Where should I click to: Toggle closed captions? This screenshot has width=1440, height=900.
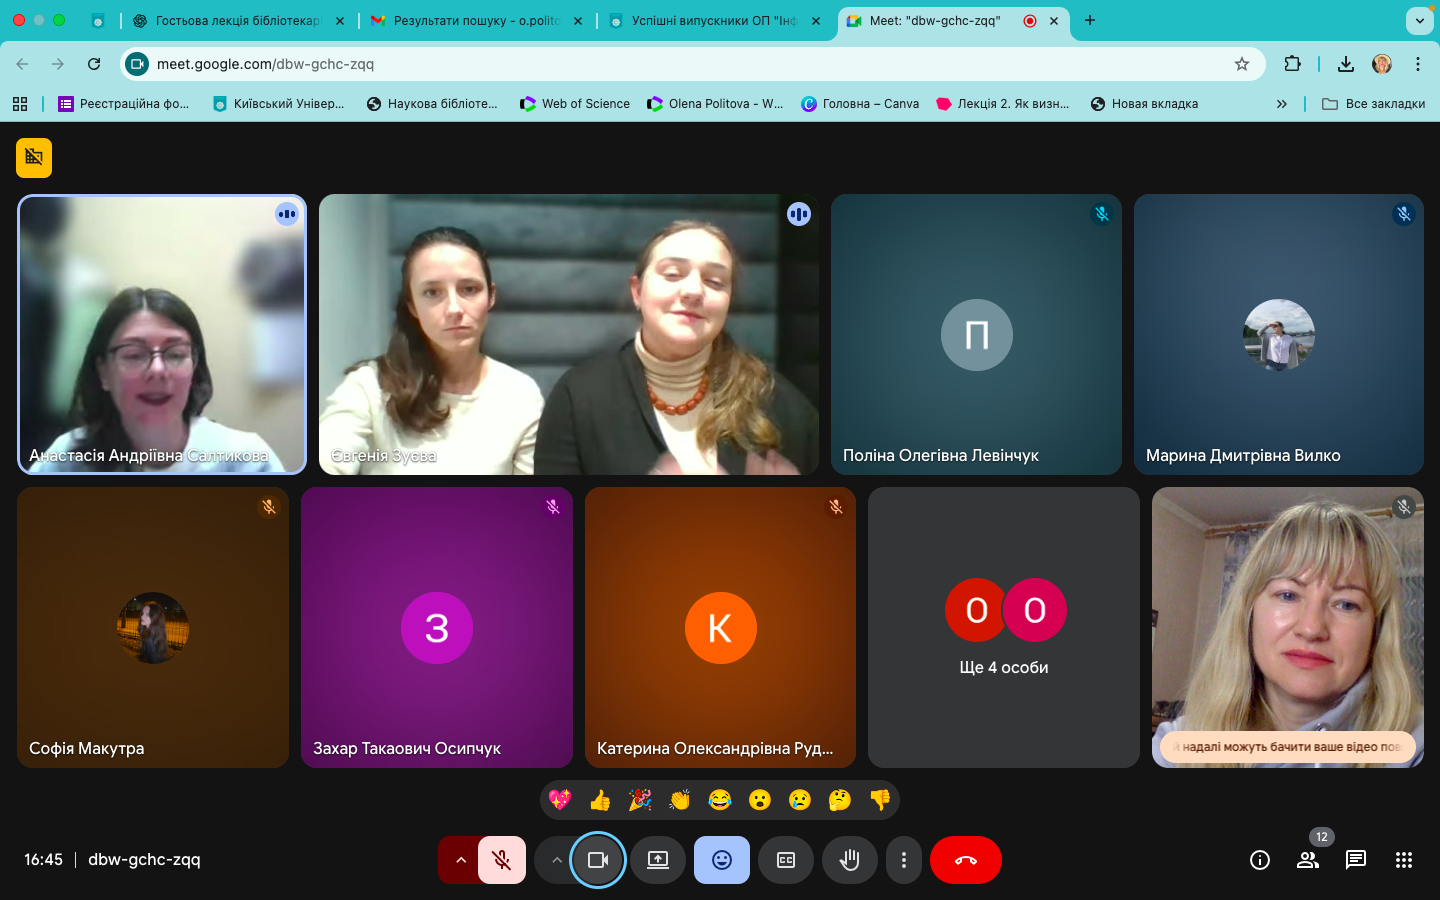coord(786,860)
